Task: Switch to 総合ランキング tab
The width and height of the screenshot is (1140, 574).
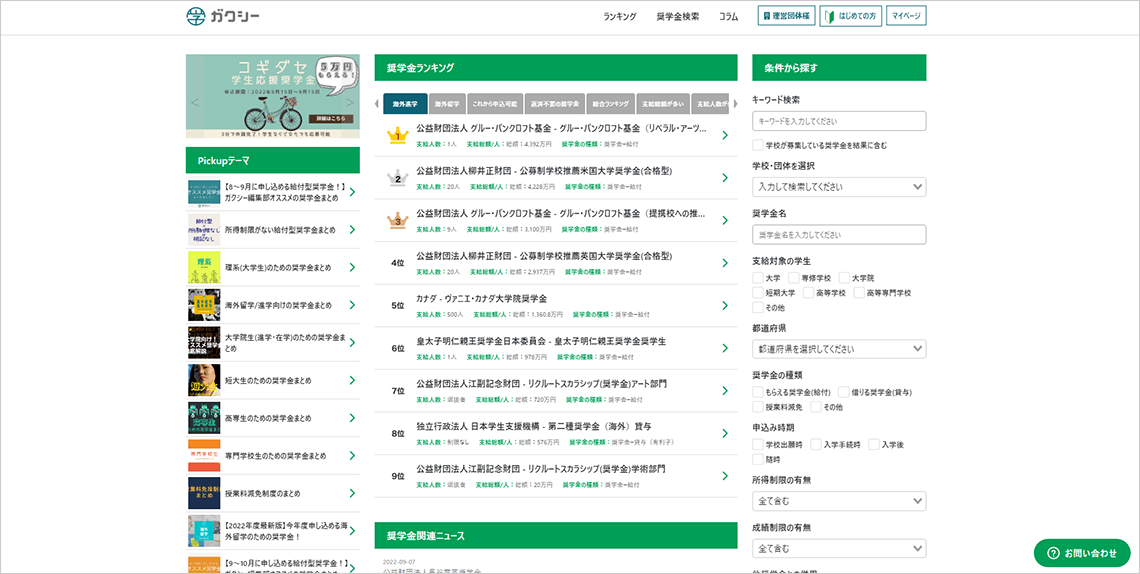Action: pyautogui.click(x=610, y=104)
